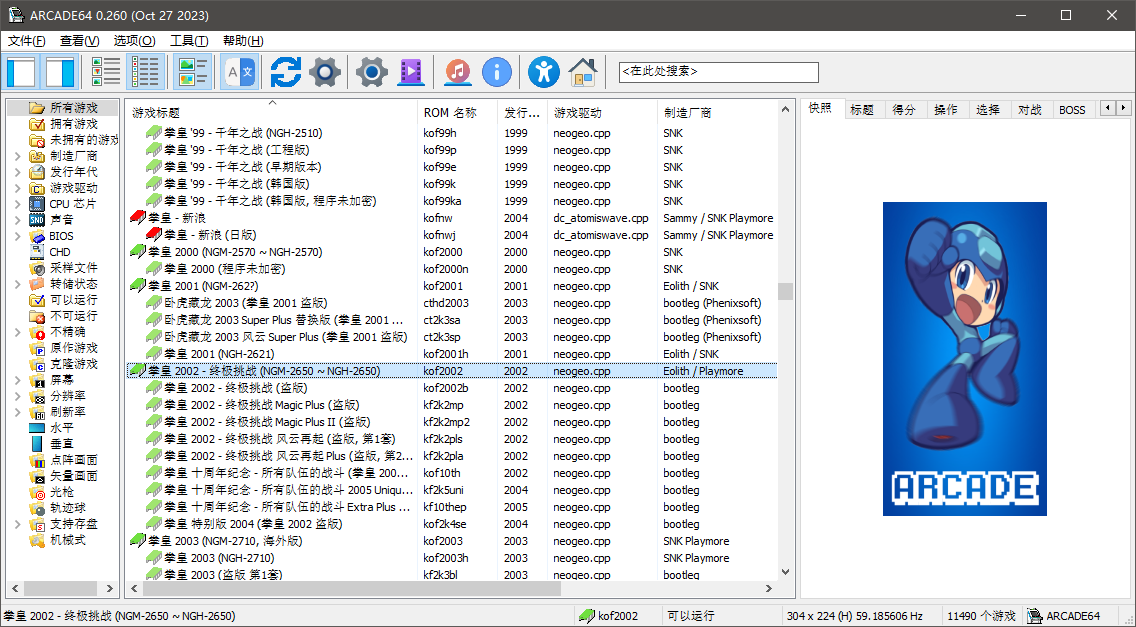Select 不可运行 filter in the tree
The image size is (1136, 627).
[73, 315]
